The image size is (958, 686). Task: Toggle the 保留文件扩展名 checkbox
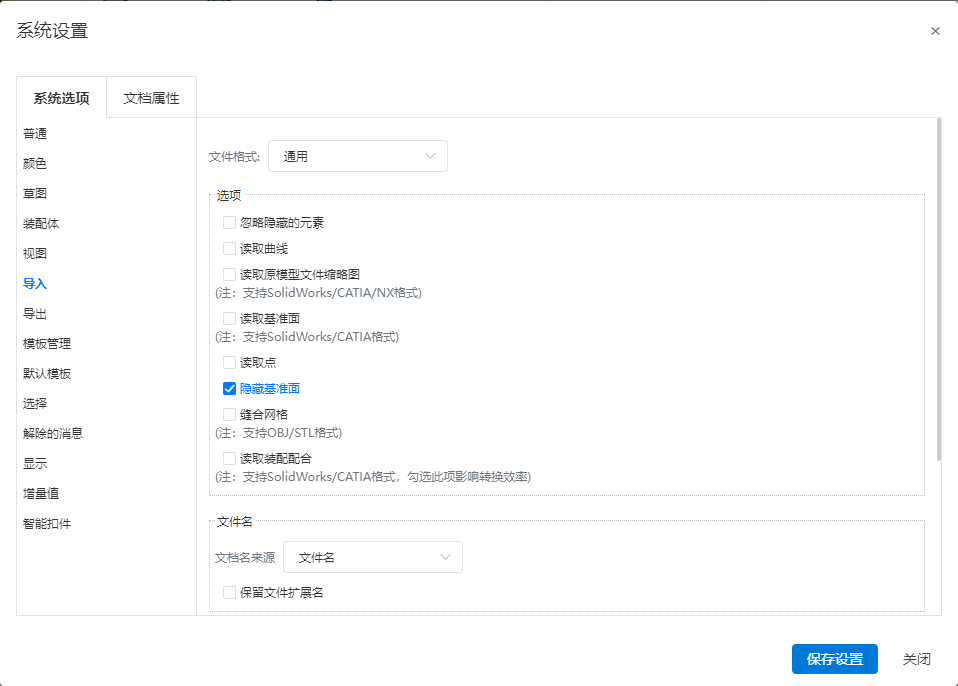tap(230, 593)
